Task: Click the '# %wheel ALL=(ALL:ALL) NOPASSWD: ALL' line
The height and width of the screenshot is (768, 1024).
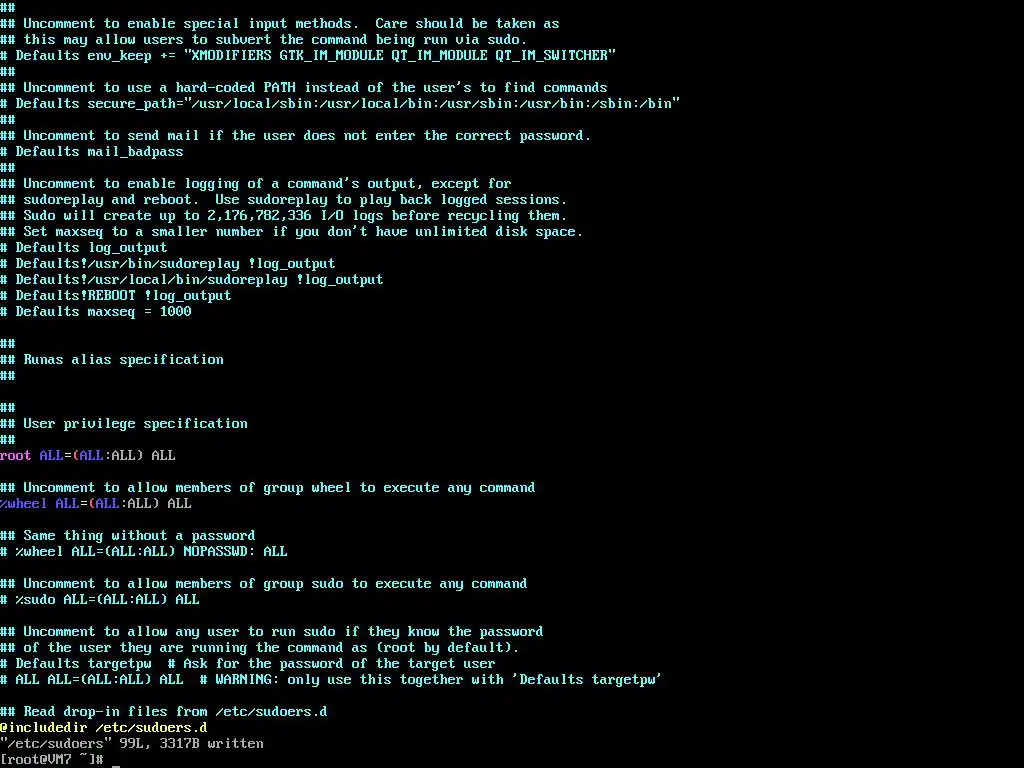Action: 144,551
